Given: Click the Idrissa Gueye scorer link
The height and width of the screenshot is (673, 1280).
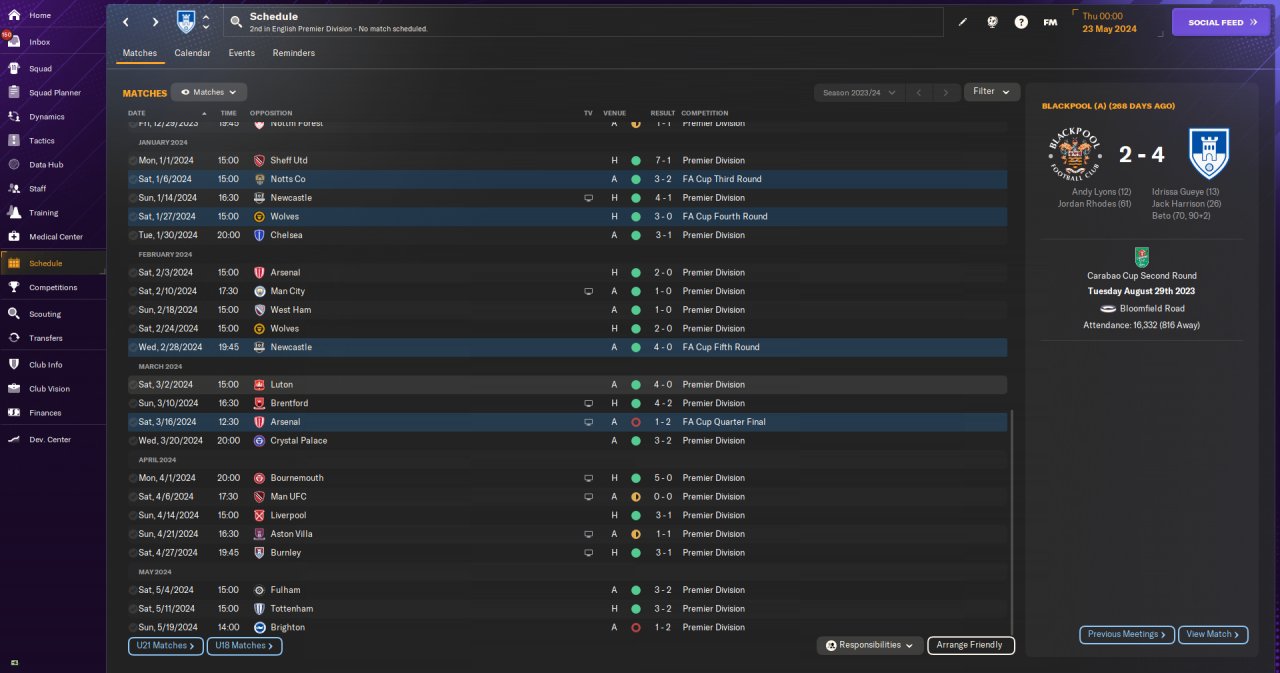Looking at the screenshot, I should pos(1185,191).
